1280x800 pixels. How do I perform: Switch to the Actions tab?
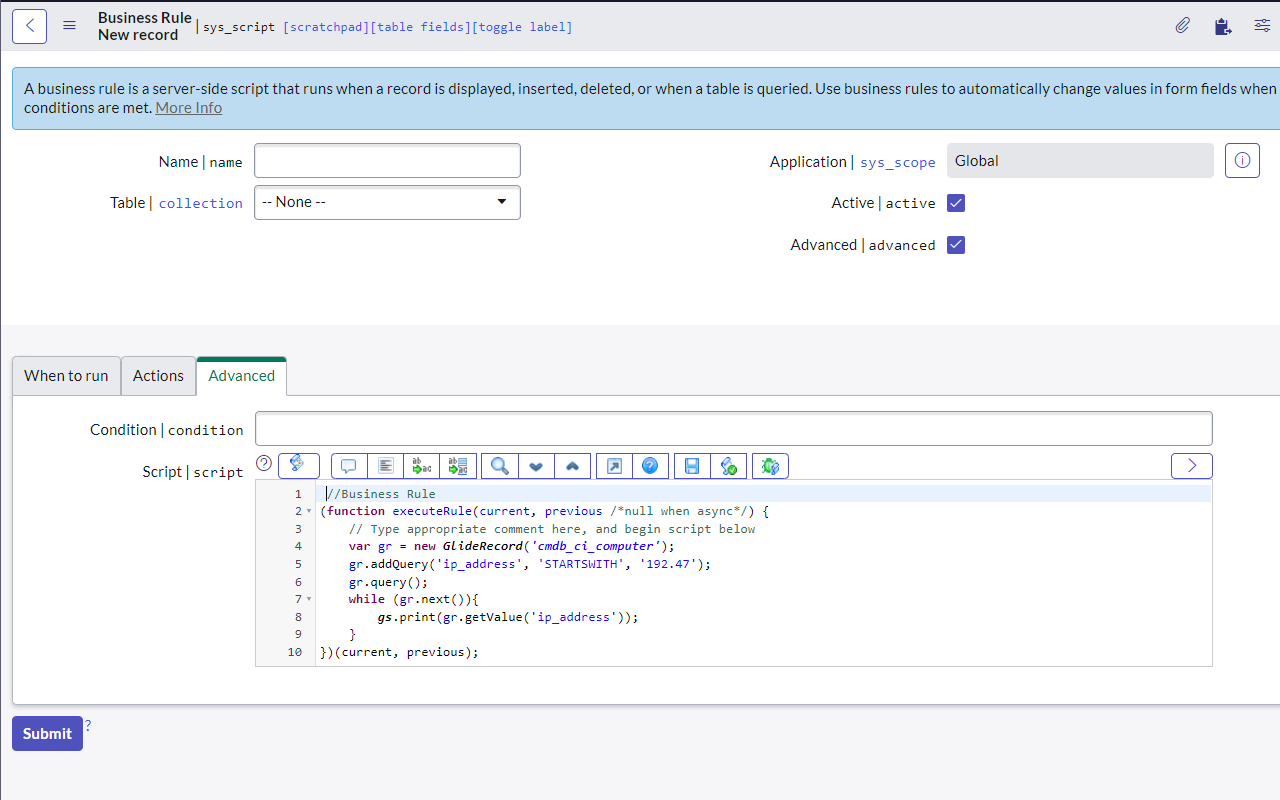[x=158, y=376]
